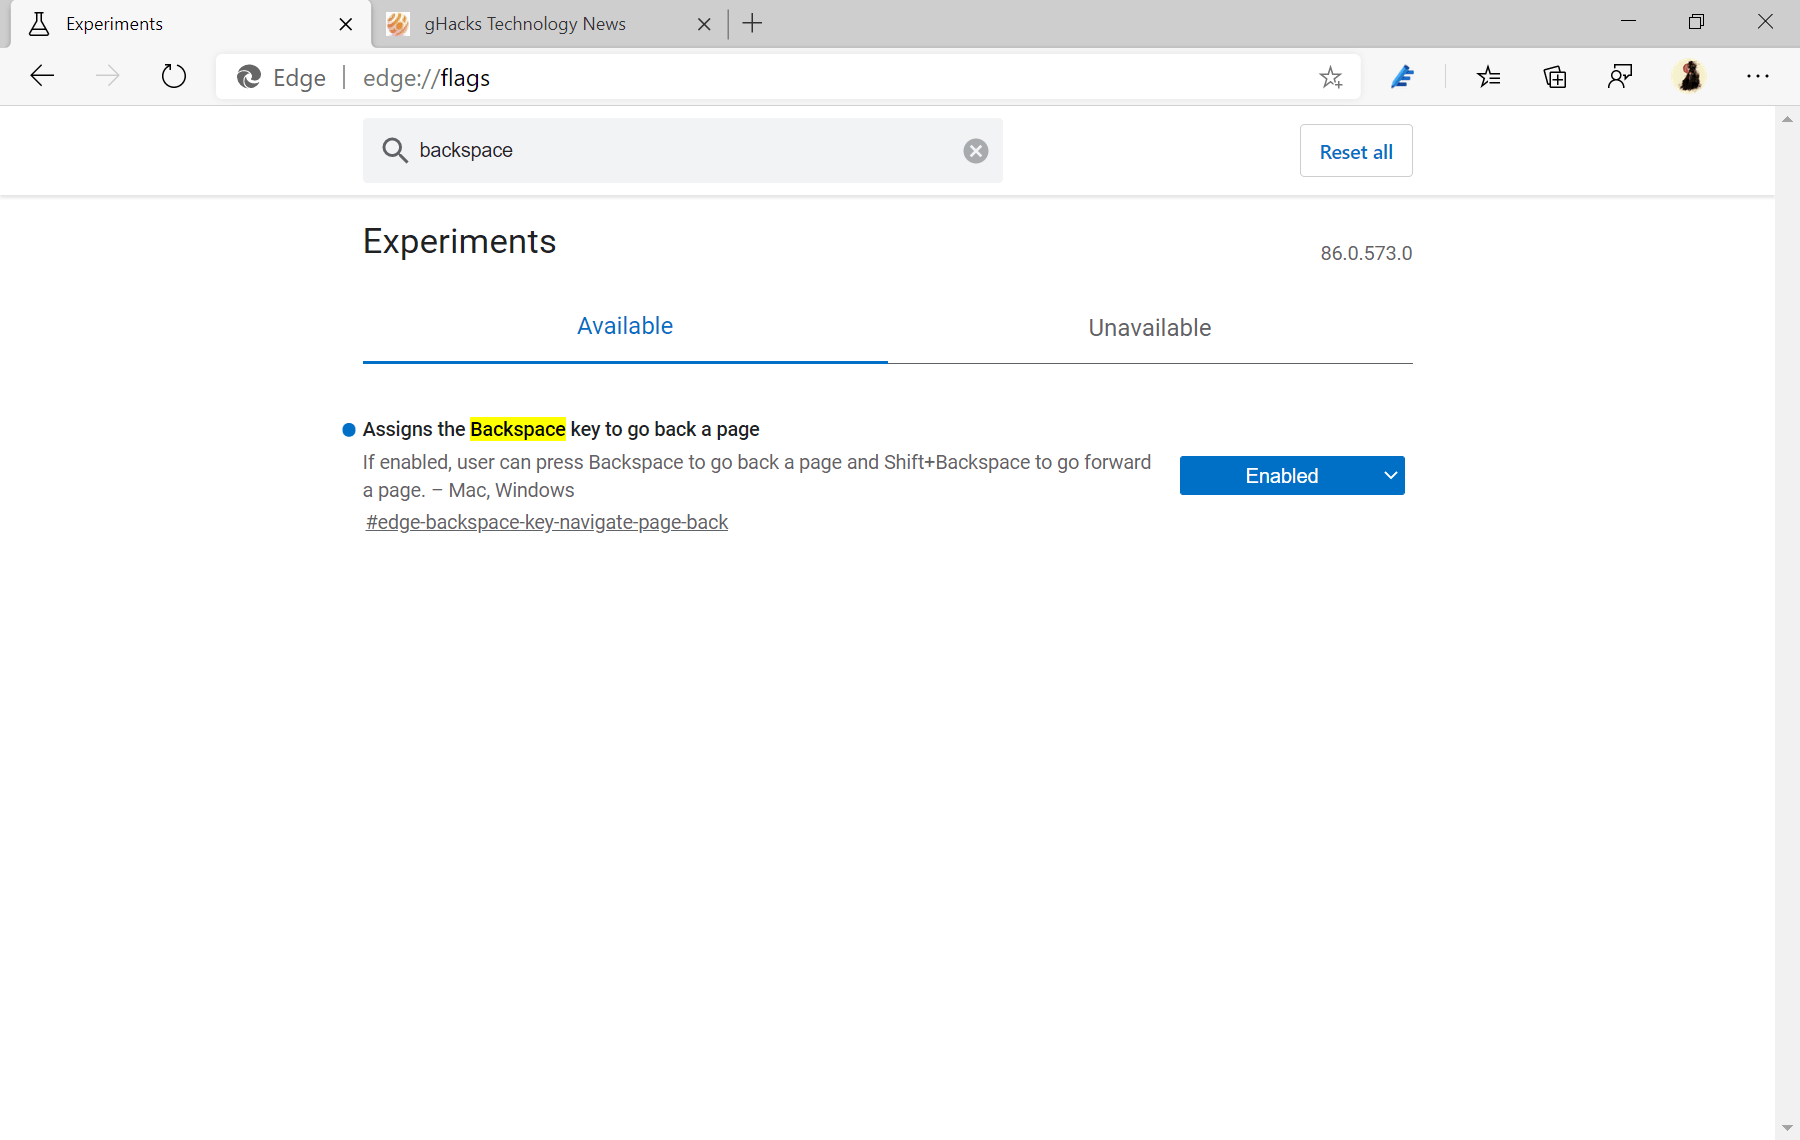Go back using the browser back arrow
Image resolution: width=1800 pixels, height=1140 pixels.
(x=42, y=76)
